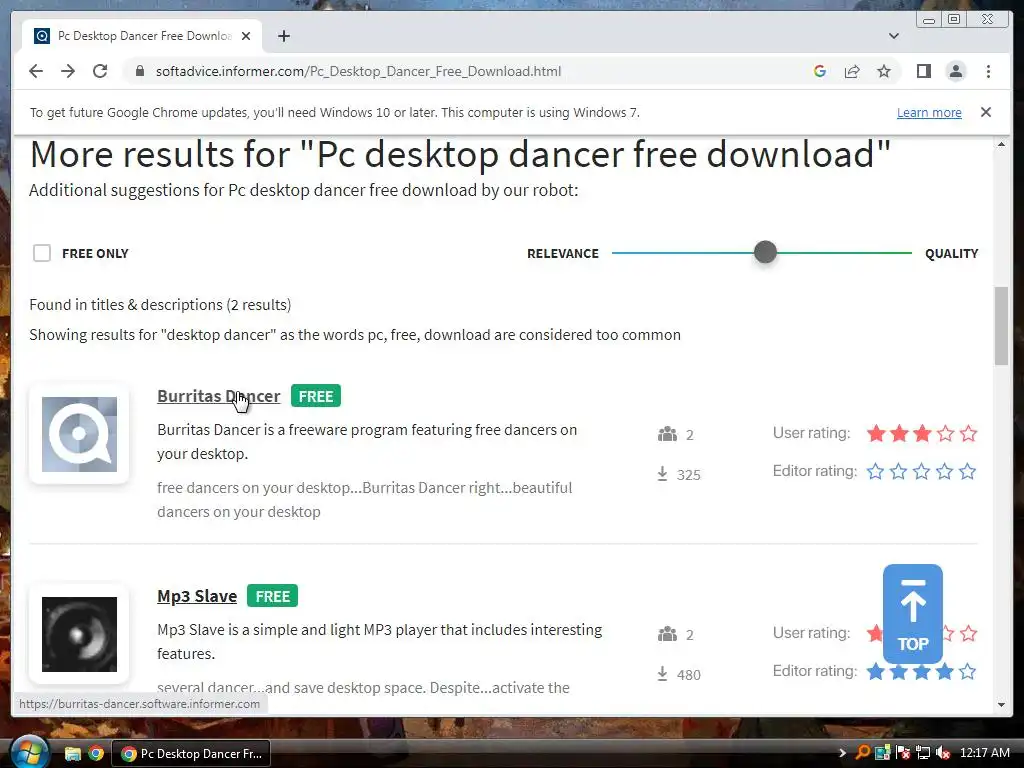Click the taskbar clock showing 12:17 AM

(984, 753)
